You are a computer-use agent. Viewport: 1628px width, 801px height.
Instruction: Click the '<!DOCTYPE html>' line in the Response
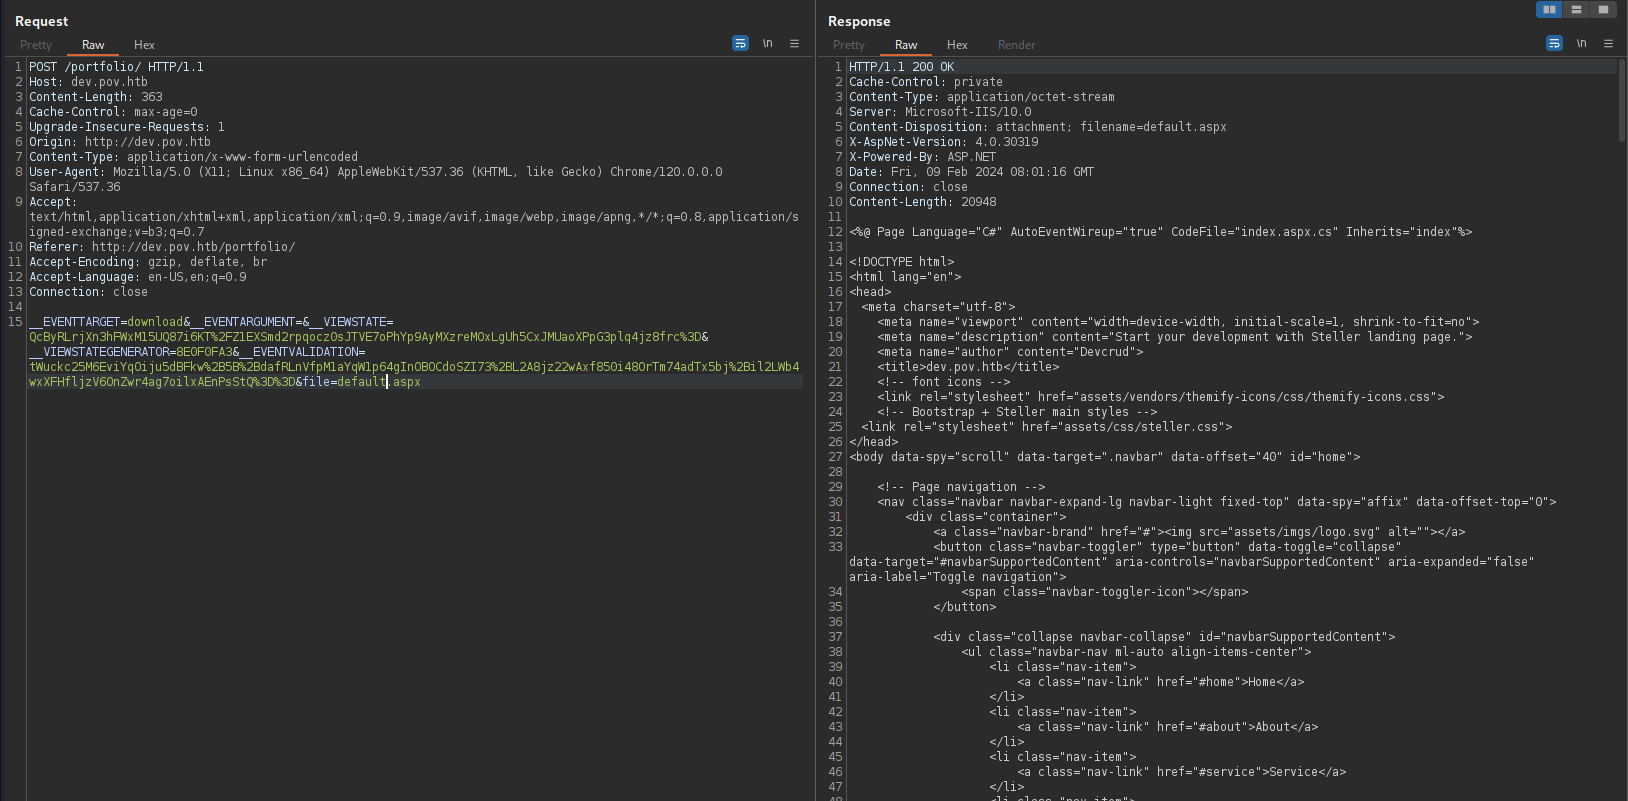pyautogui.click(x=902, y=262)
